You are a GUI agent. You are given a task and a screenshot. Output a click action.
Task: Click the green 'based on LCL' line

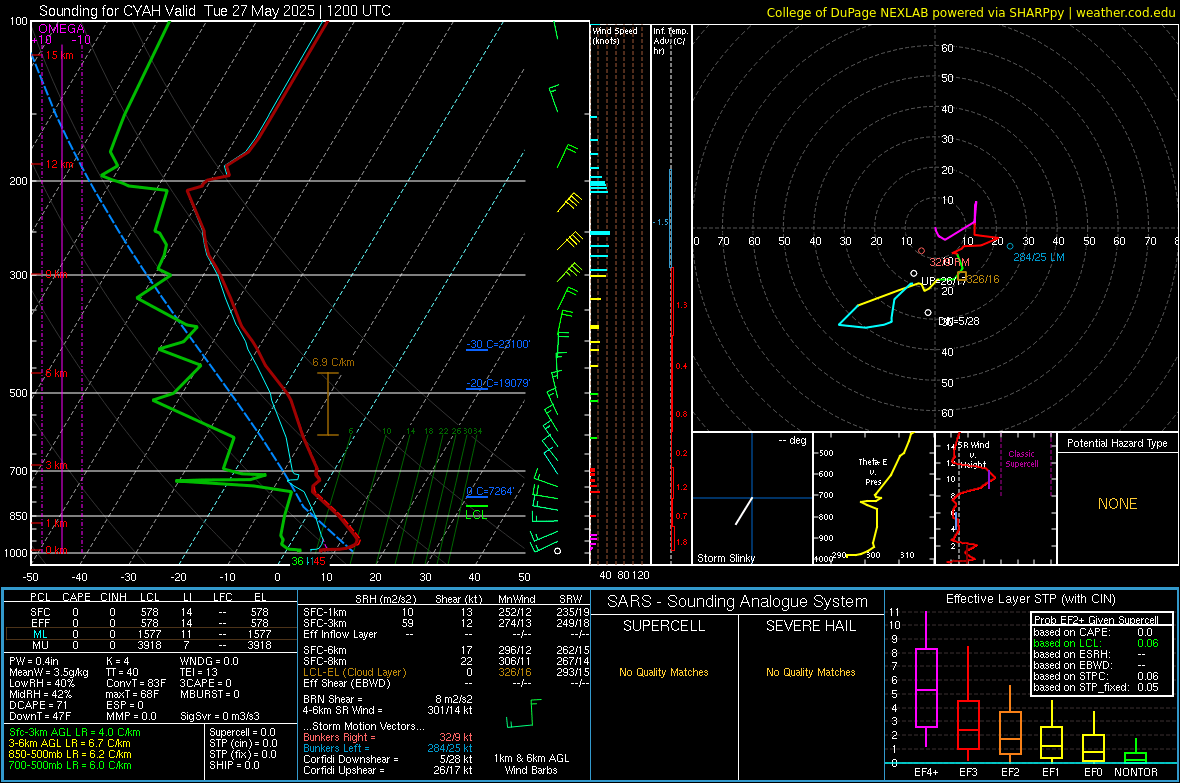click(1096, 643)
